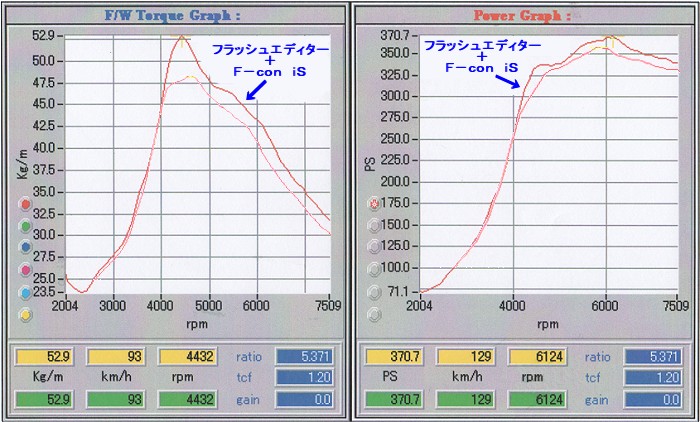Screen dimensions: 700x422
Task: Toggle the pink run button on Torque graph
Action: click(26, 270)
